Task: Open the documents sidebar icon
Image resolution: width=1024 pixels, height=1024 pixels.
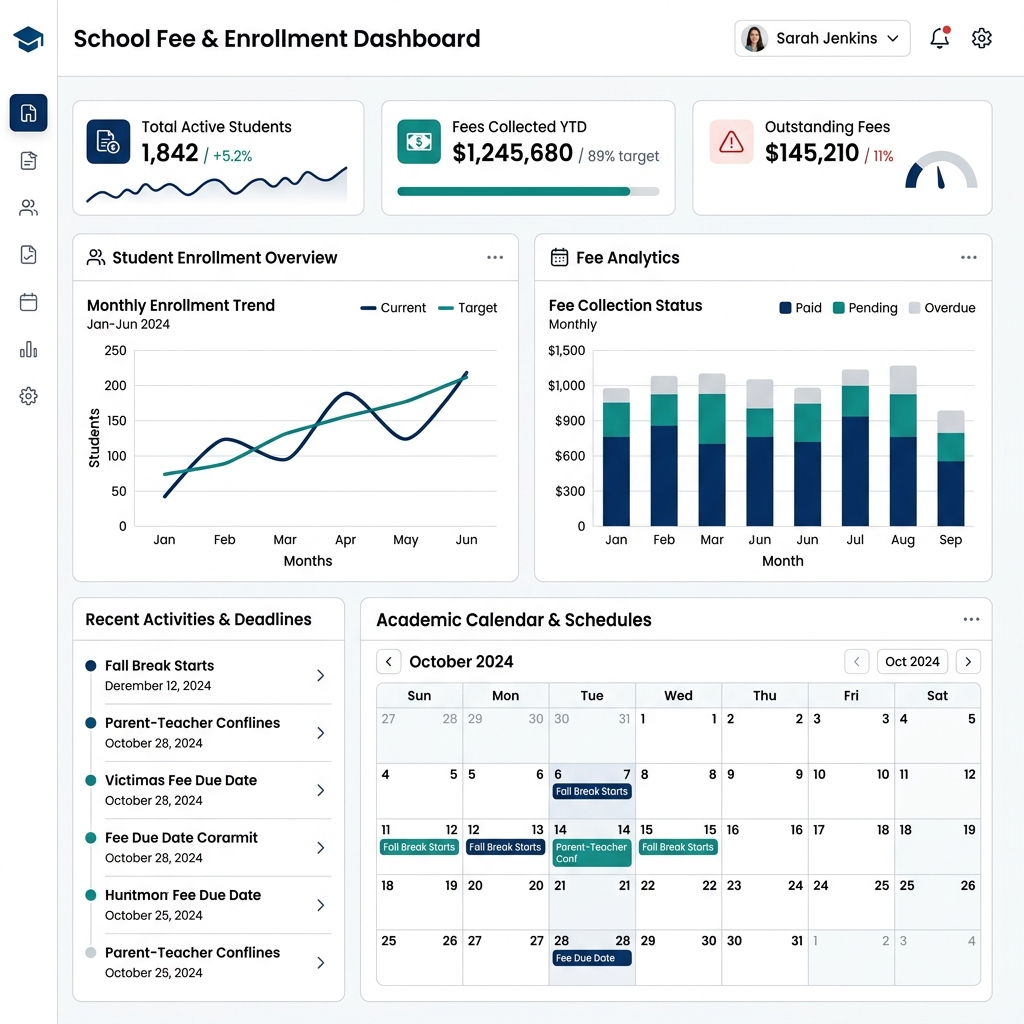Action: coord(28,161)
